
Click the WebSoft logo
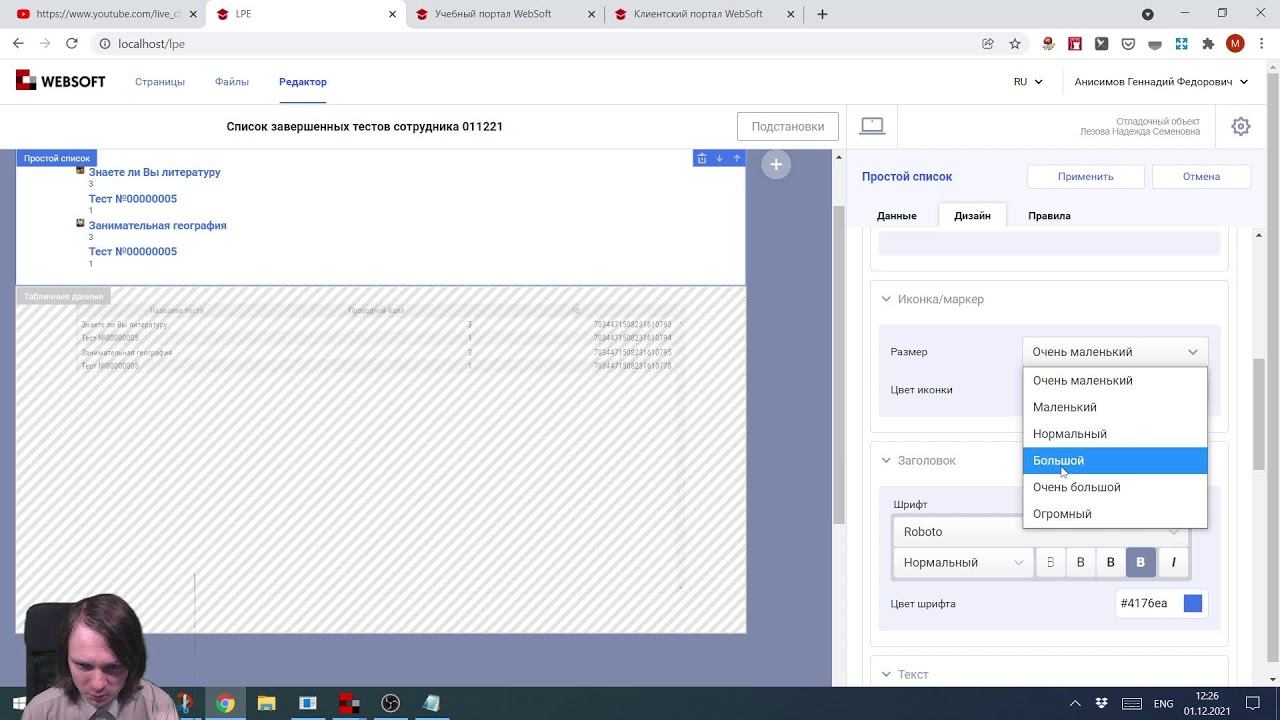[61, 81]
